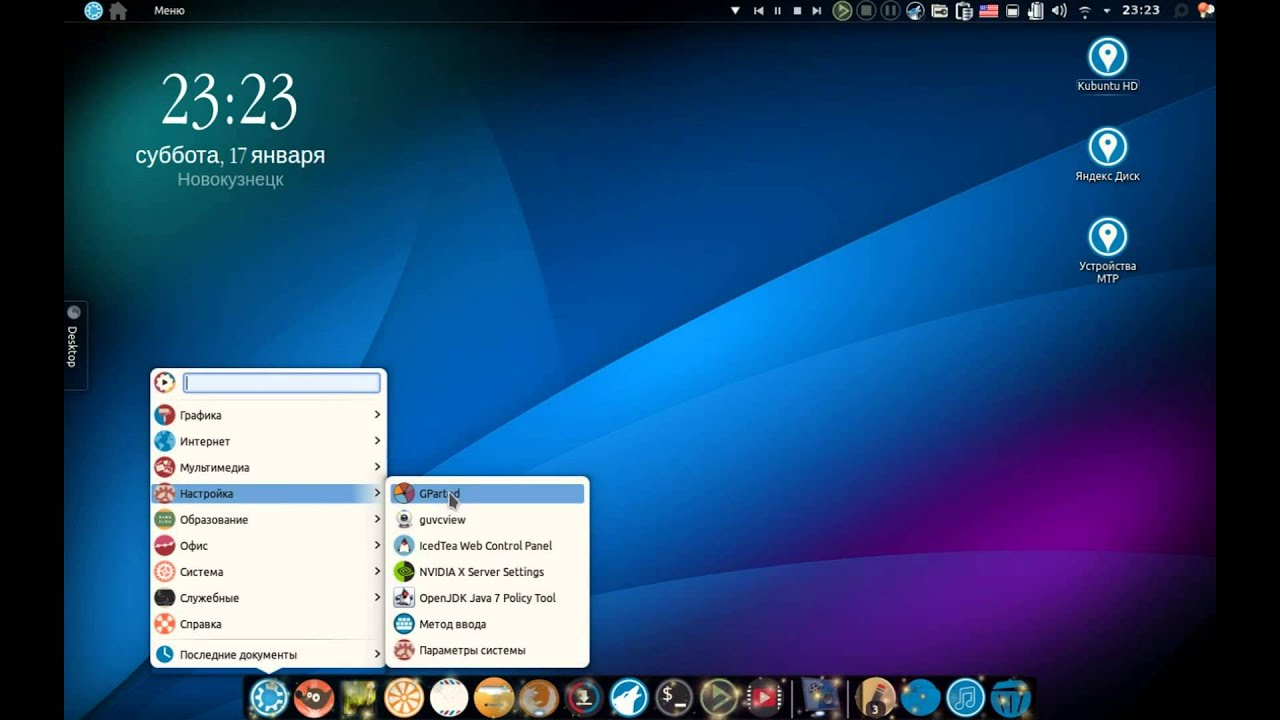The width and height of the screenshot is (1280, 720).
Task: Open the music note player in dock
Action: [x=965, y=697]
